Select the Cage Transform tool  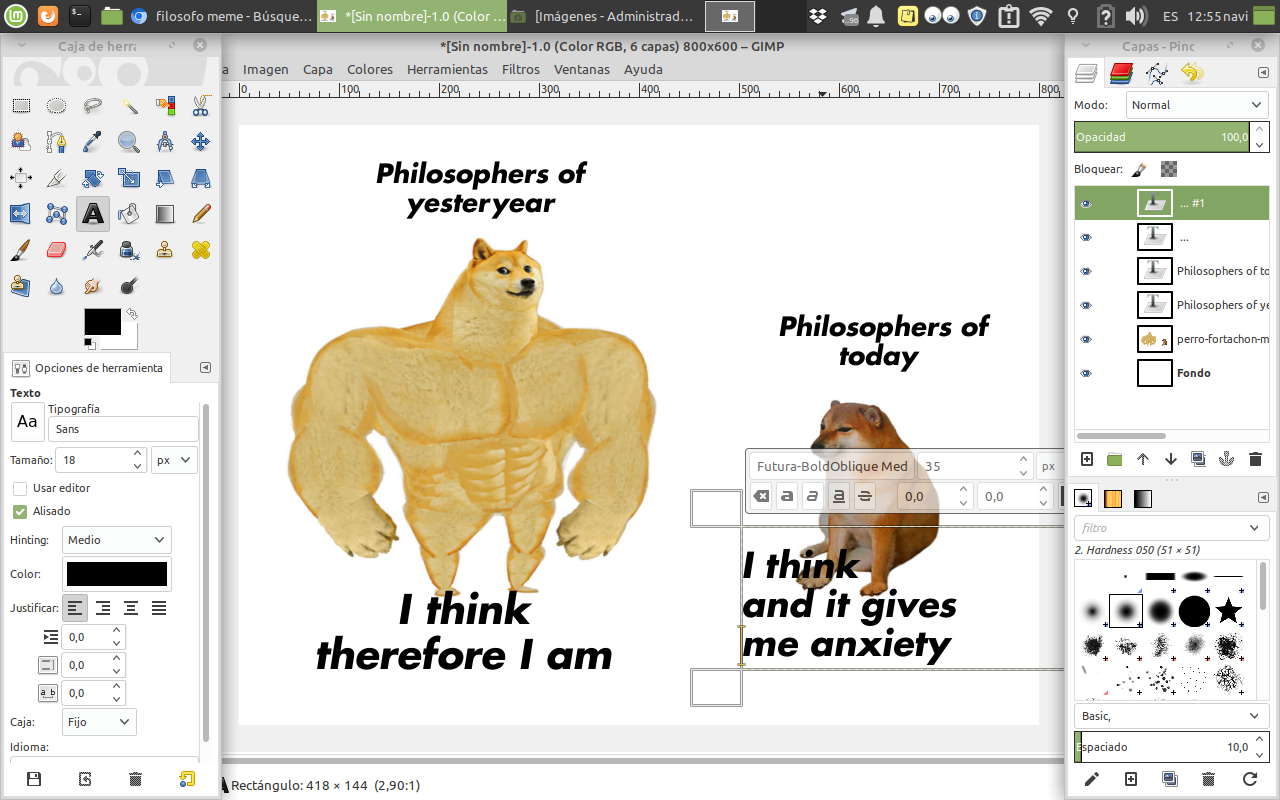click(57, 213)
